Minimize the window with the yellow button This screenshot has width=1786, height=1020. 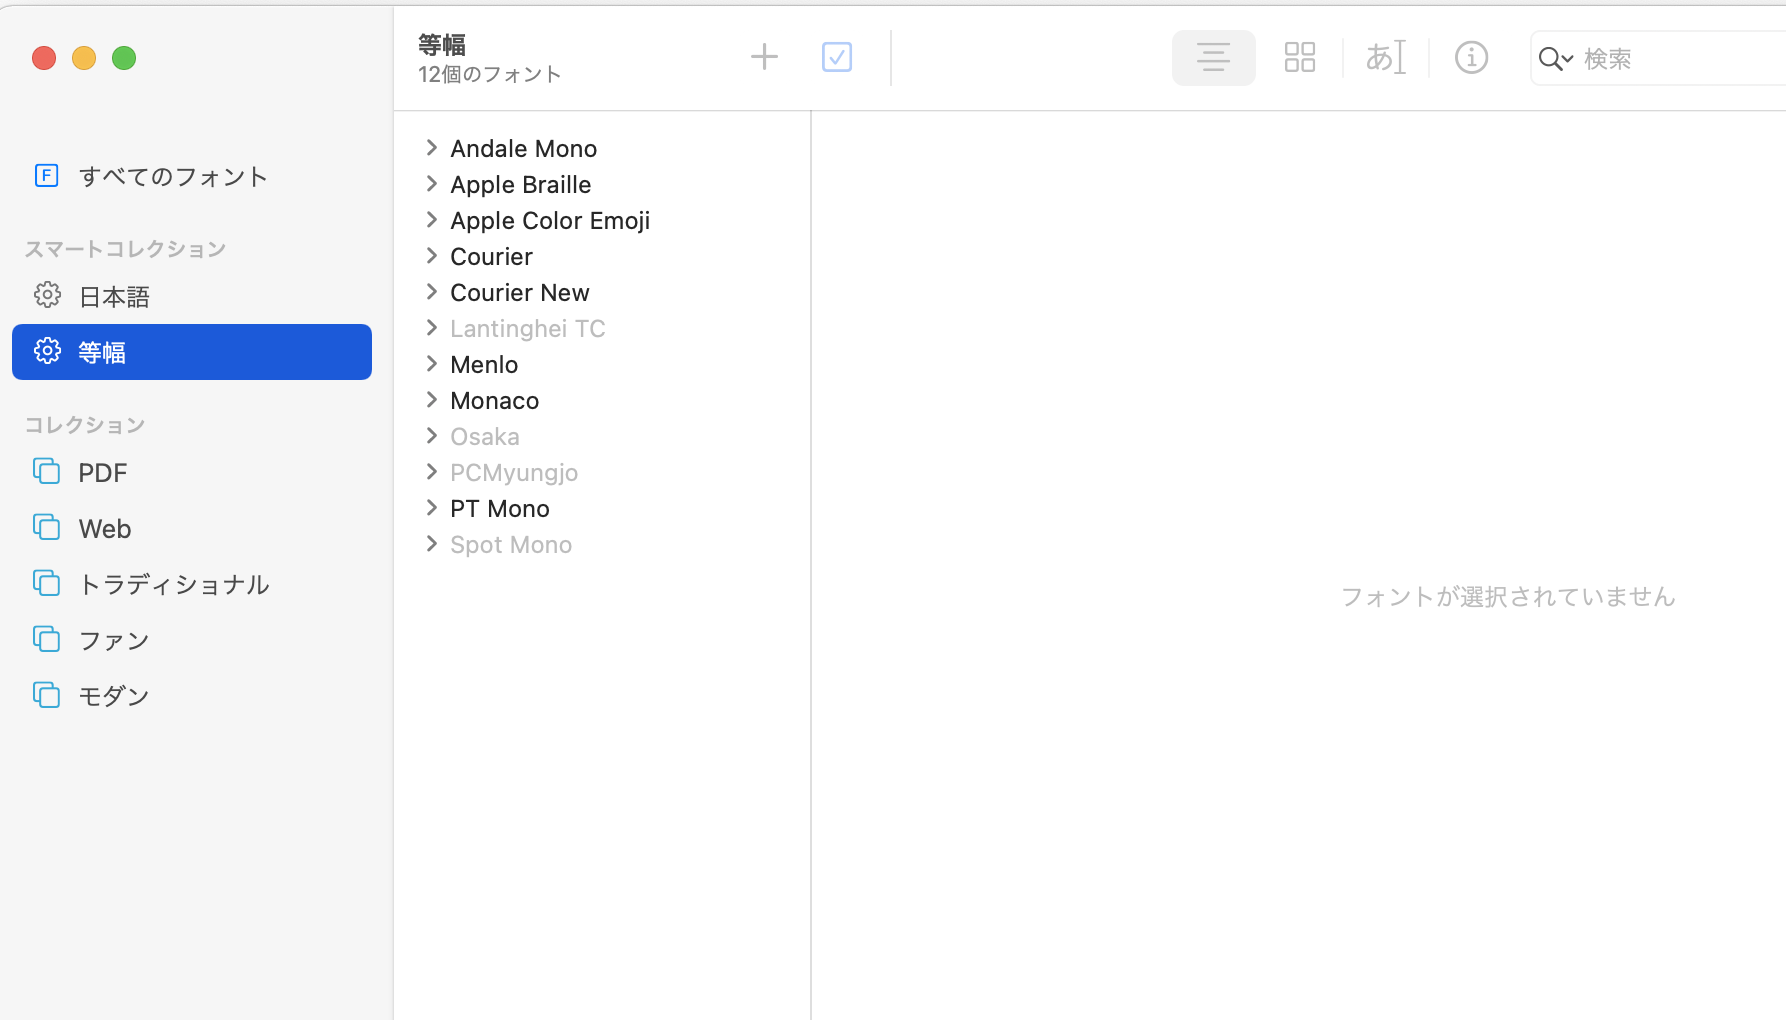[84, 58]
